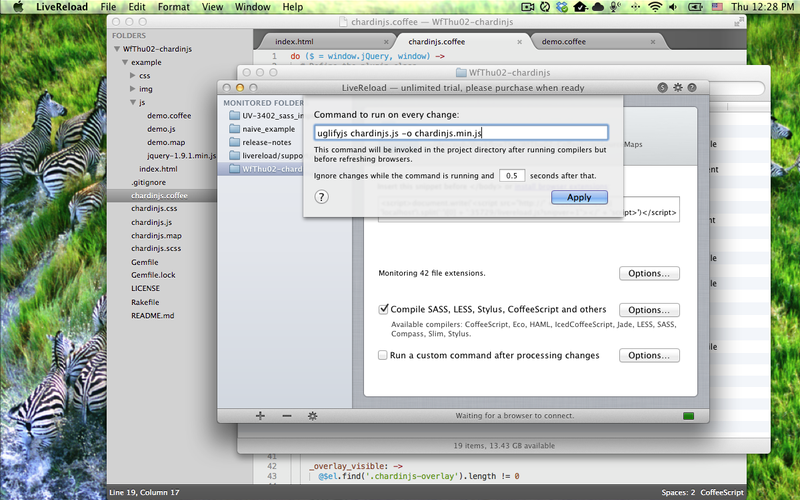Collapse the example folder in sidebar
800x500 pixels.
[x=125, y=62]
